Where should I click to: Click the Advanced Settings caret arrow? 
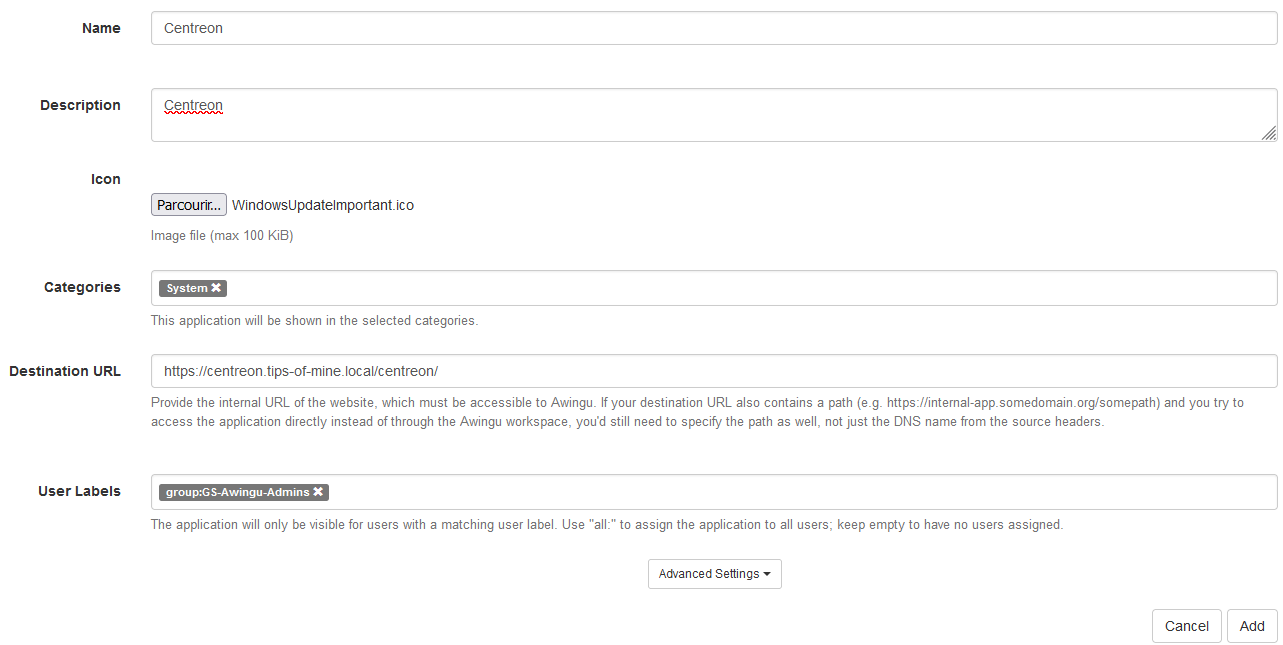pos(767,575)
